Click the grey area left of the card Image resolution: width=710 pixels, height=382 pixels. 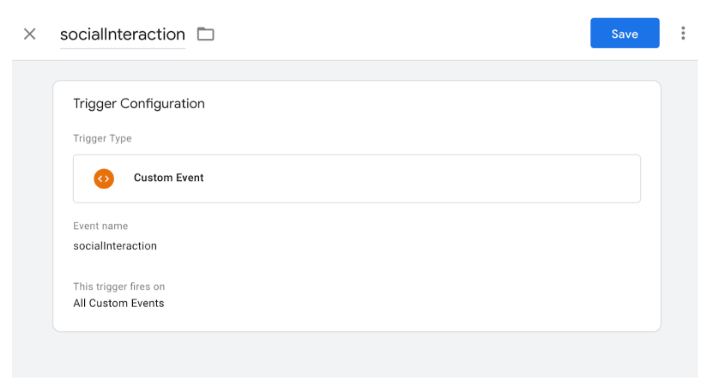coord(32,206)
